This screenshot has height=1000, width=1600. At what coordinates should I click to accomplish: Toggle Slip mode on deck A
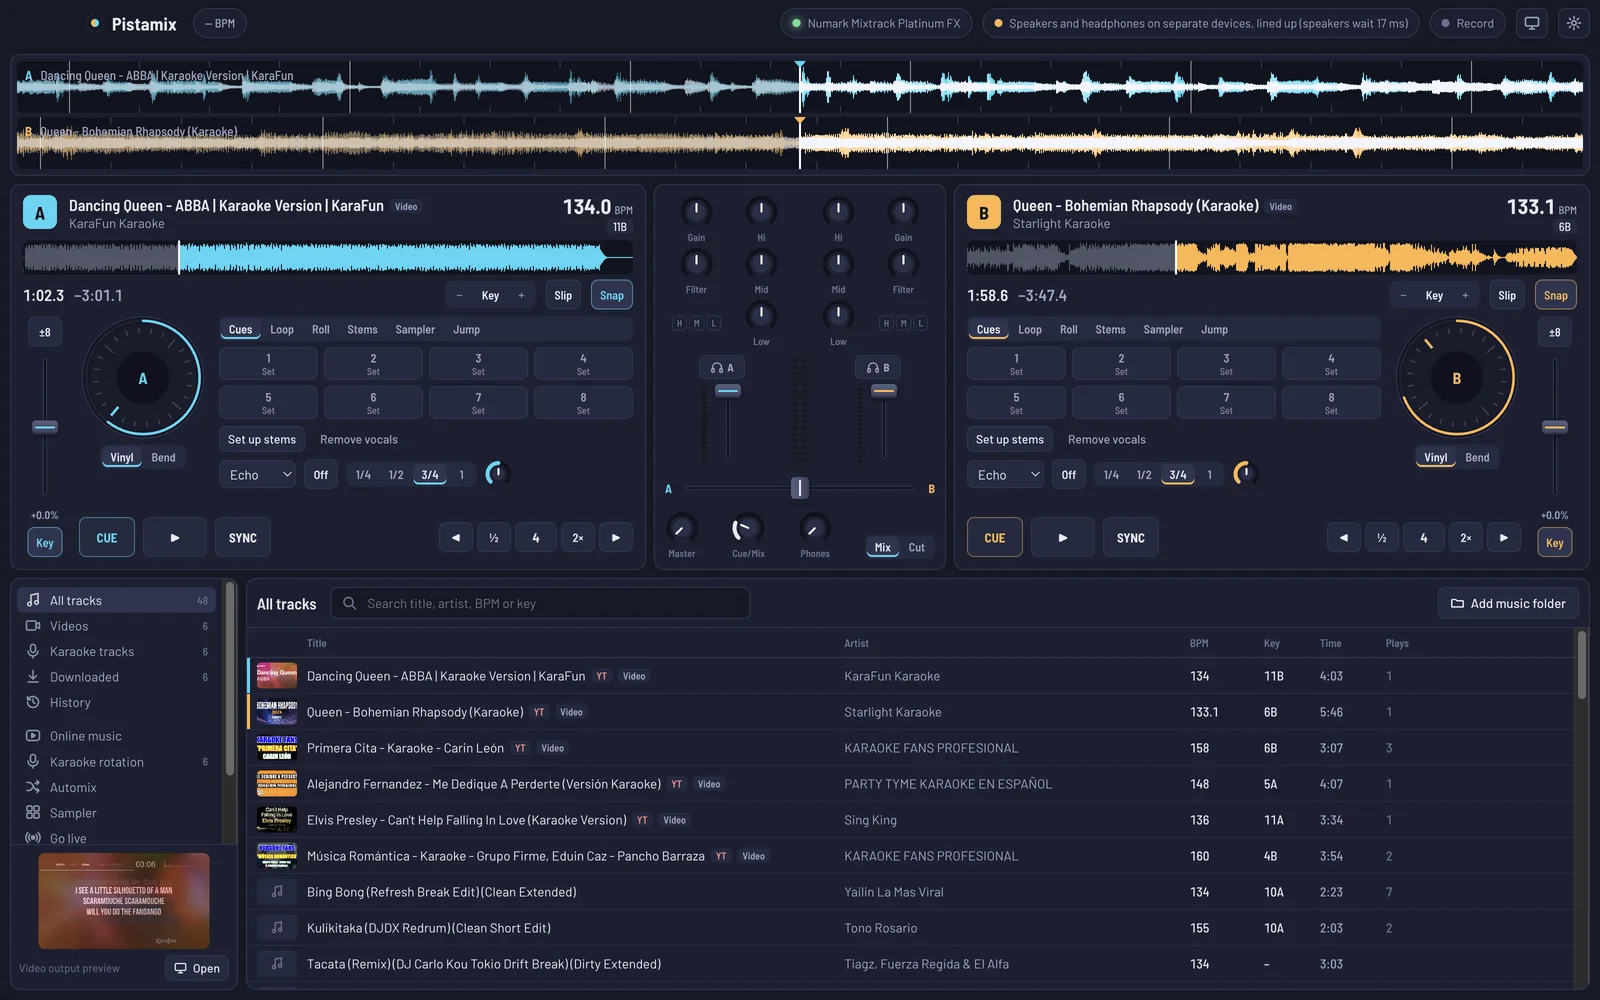click(563, 295)
